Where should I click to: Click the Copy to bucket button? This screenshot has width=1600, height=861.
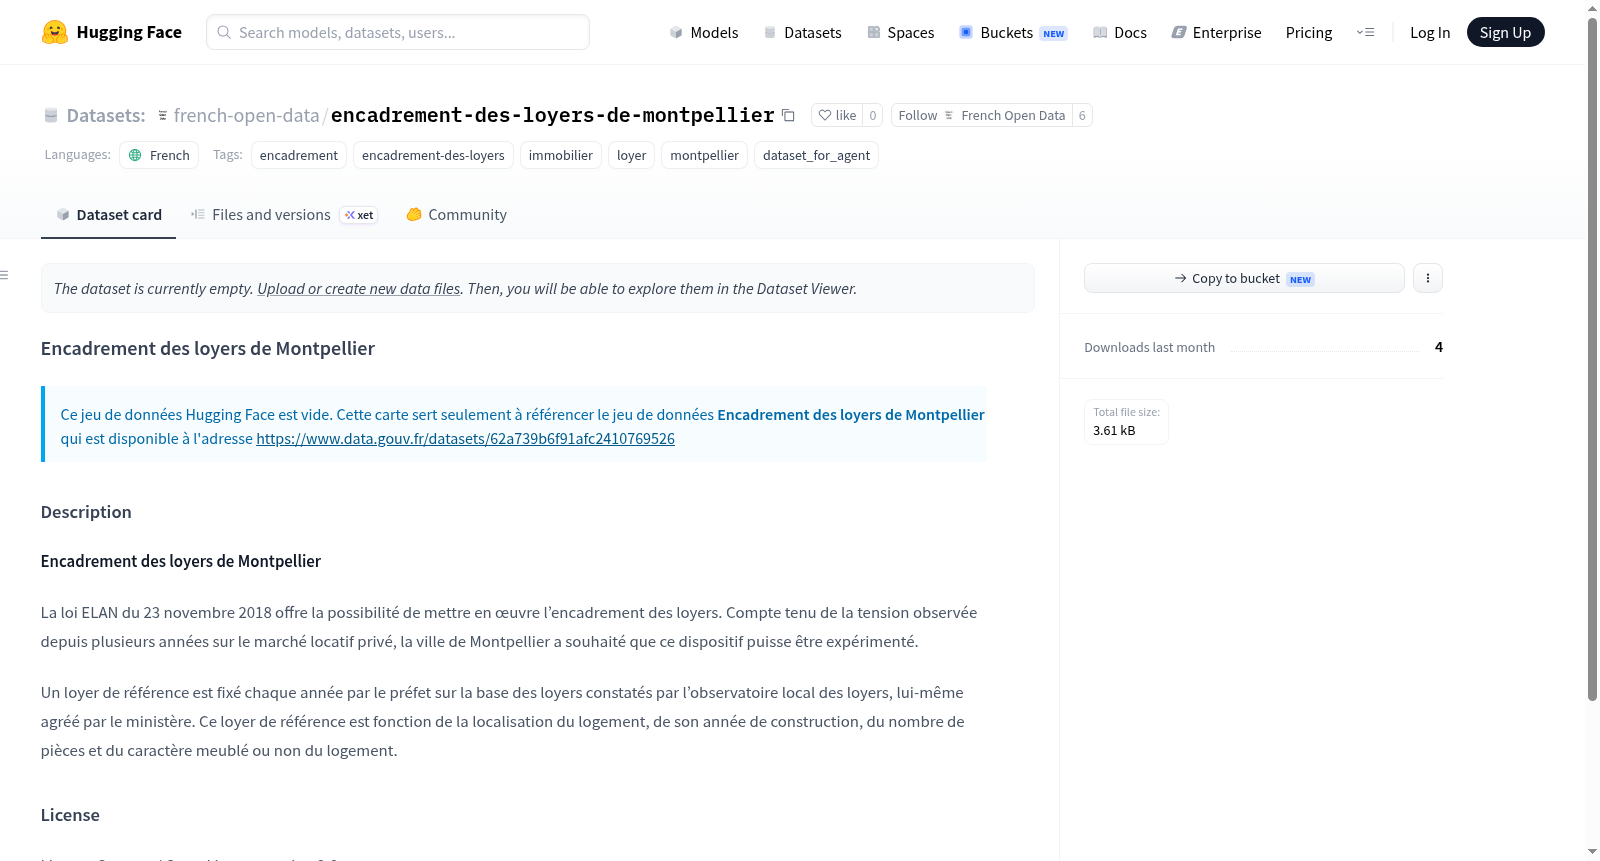coord(1244,278)
